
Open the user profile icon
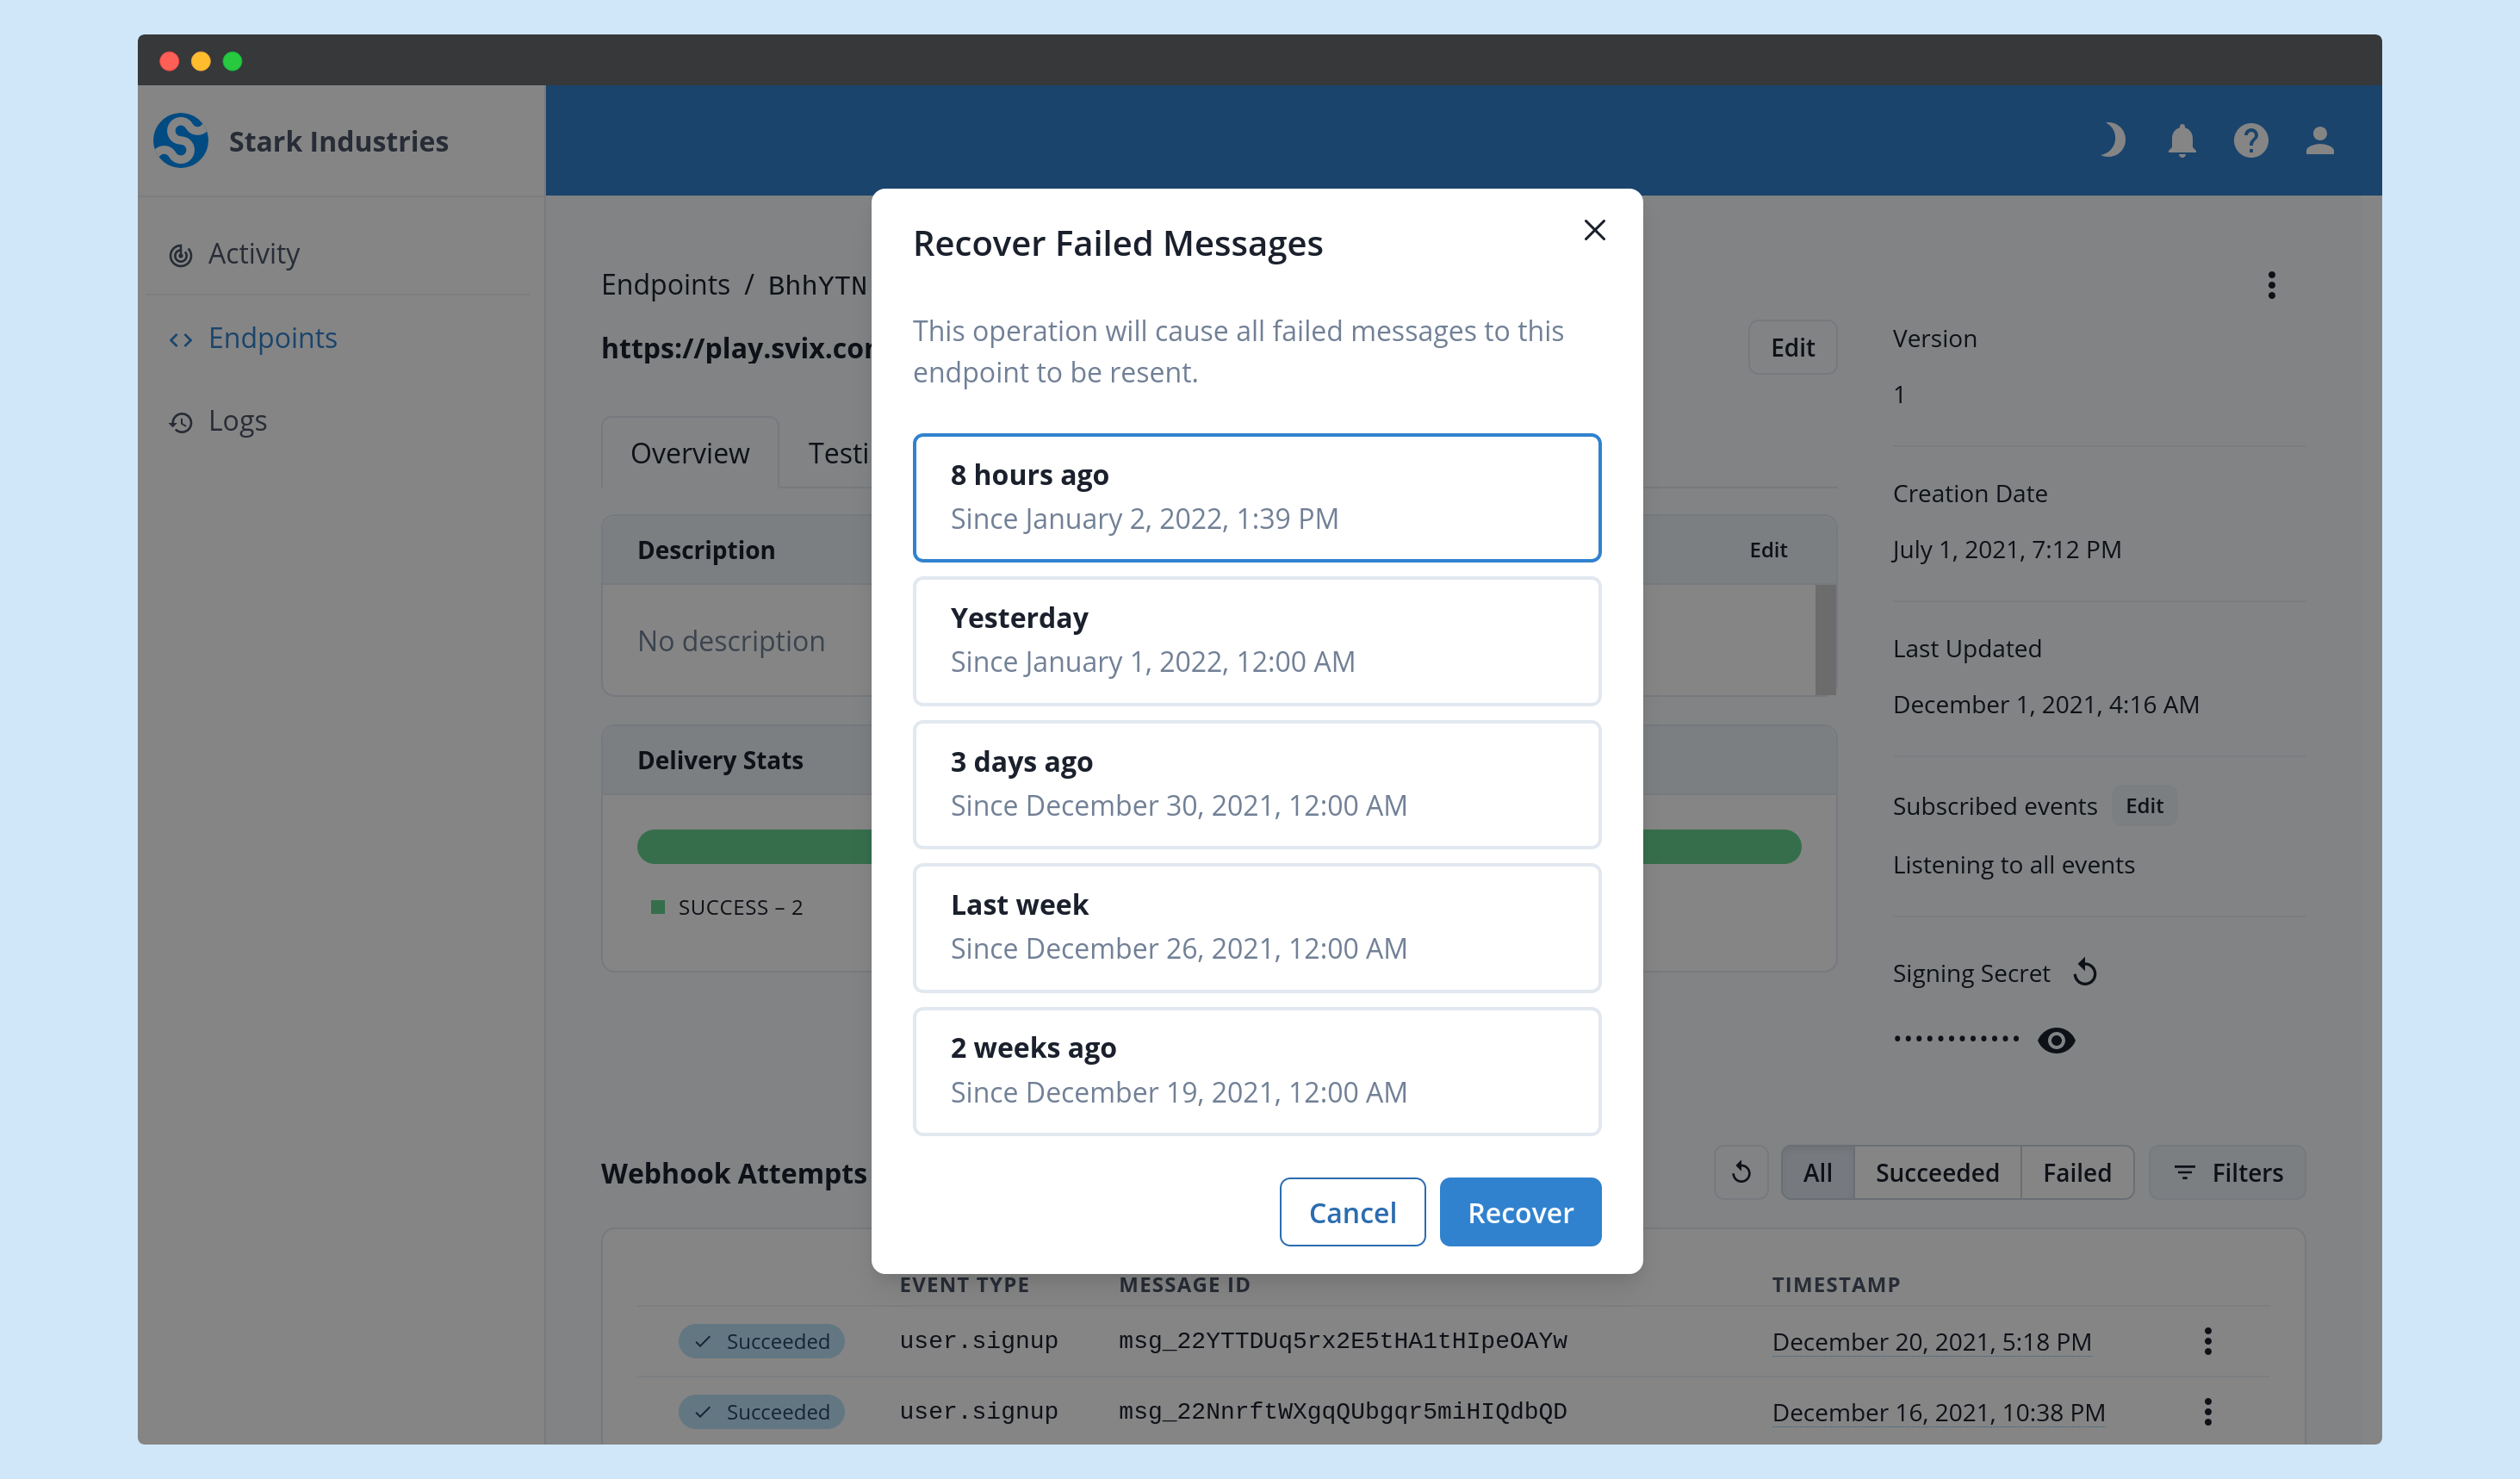point(2321,140)
